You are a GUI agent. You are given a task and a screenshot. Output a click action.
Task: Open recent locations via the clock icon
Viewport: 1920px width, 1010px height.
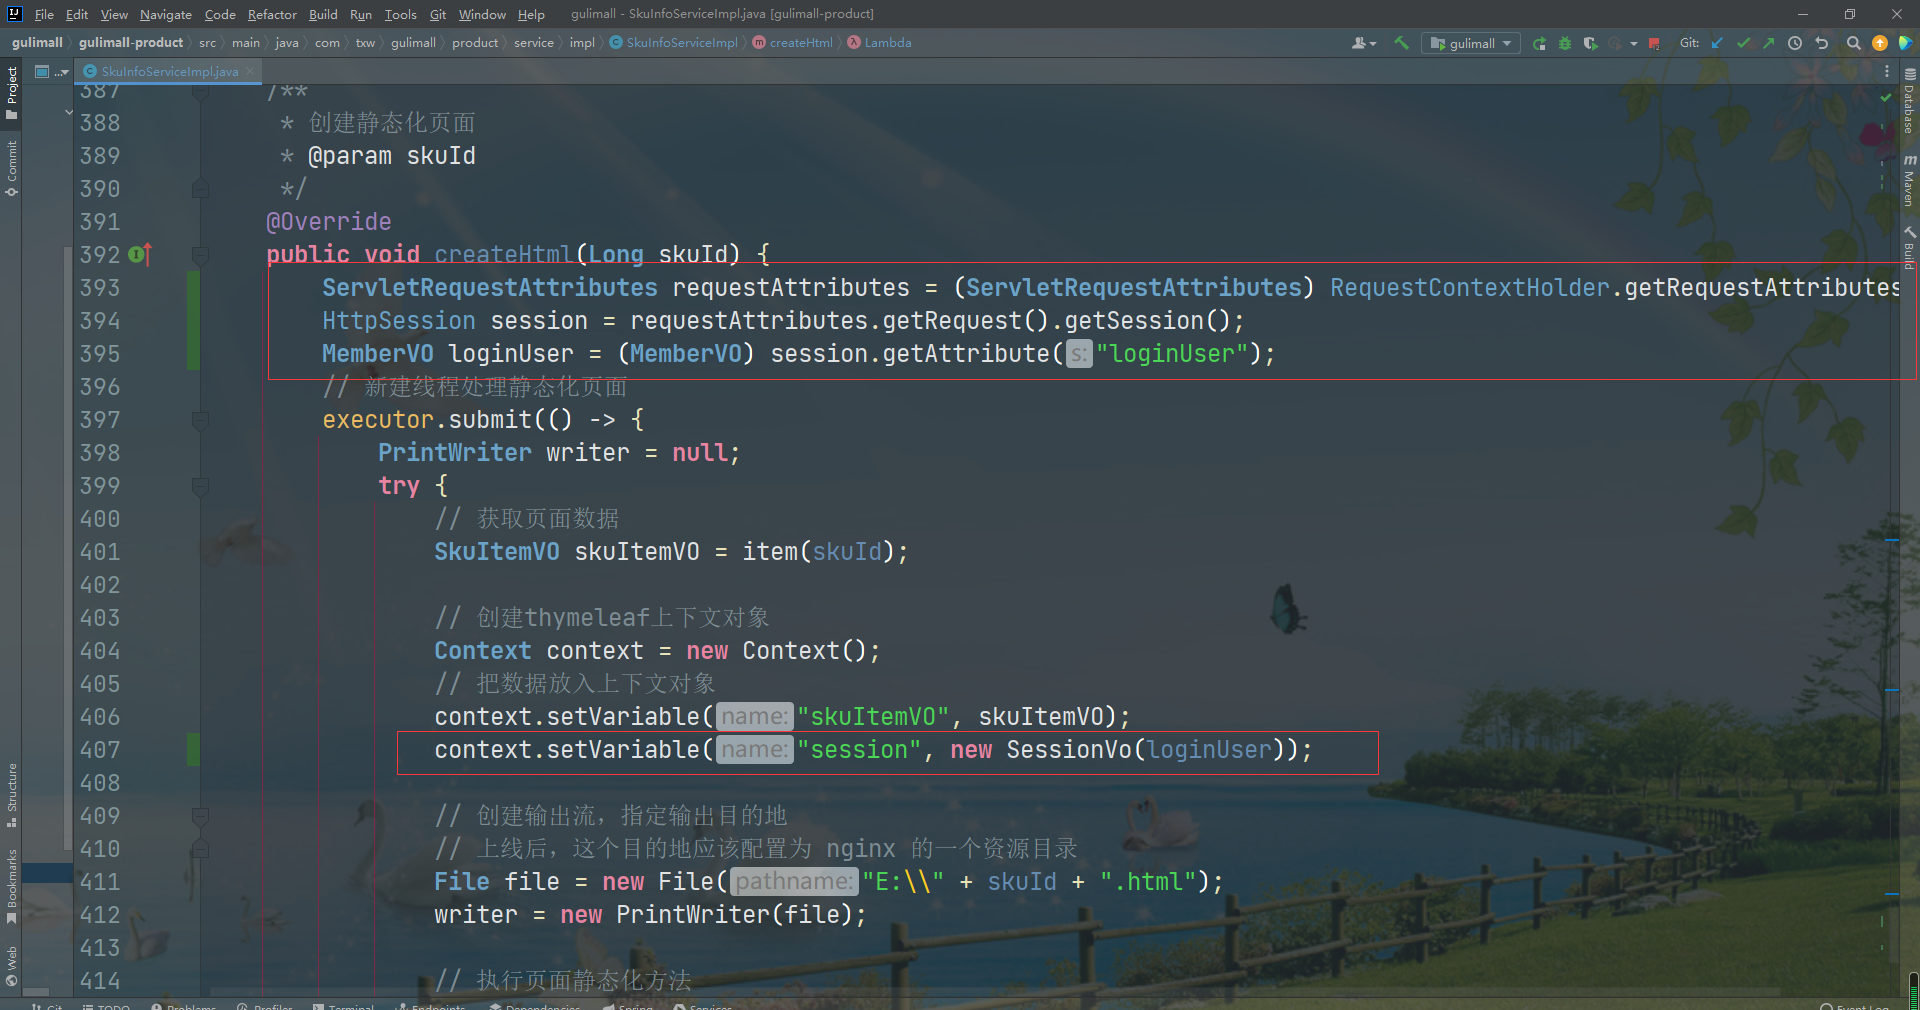coord(1795,43)
